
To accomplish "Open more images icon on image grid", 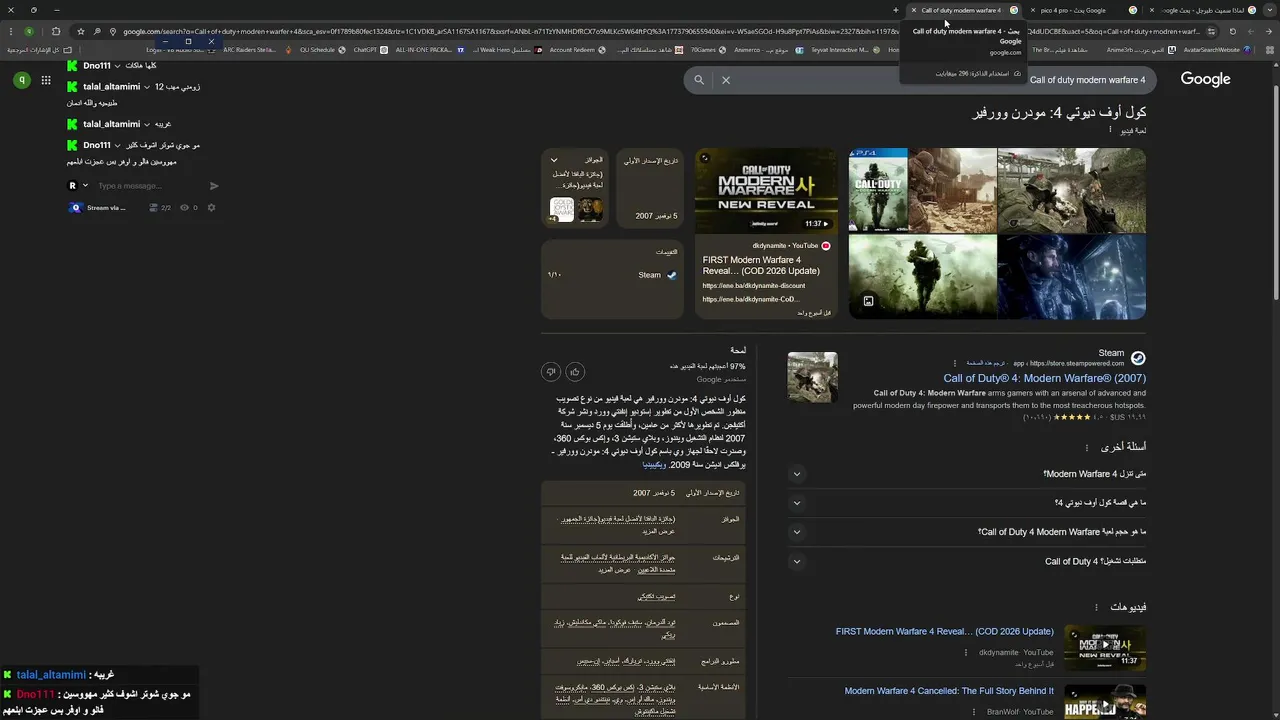I will pyautogui.click(x=868, y=301).
